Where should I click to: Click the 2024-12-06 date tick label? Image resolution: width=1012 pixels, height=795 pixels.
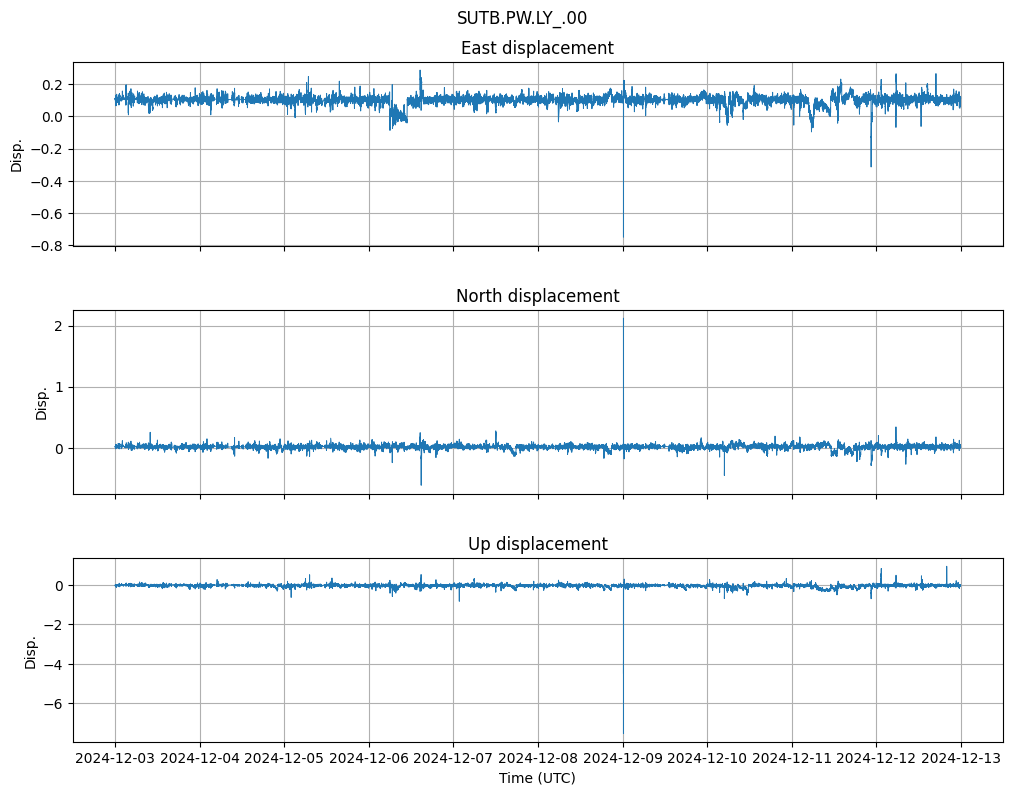369,759
